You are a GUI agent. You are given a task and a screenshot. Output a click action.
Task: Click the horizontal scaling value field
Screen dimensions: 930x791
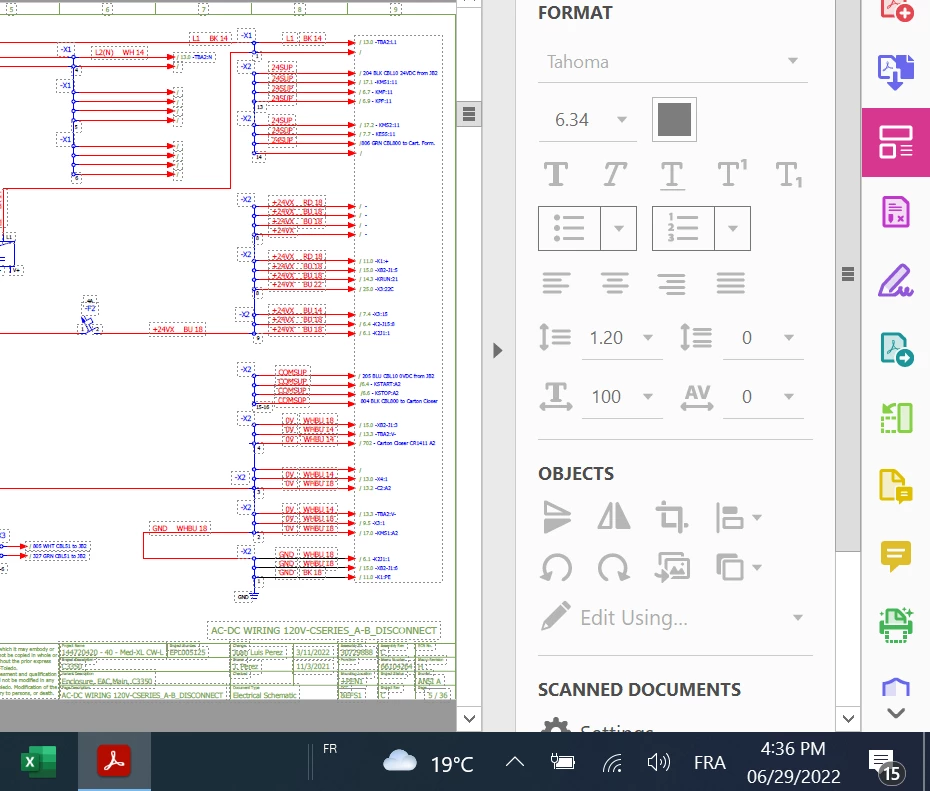(x=607, y=397)
